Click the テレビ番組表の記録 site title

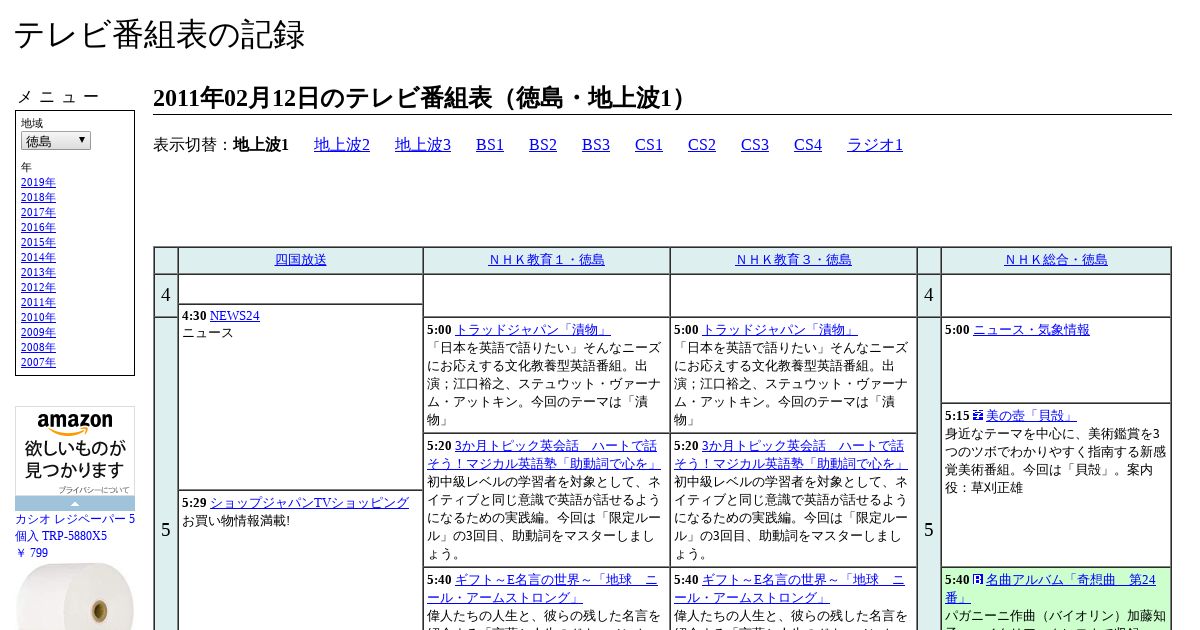click(x=159, y=35)
